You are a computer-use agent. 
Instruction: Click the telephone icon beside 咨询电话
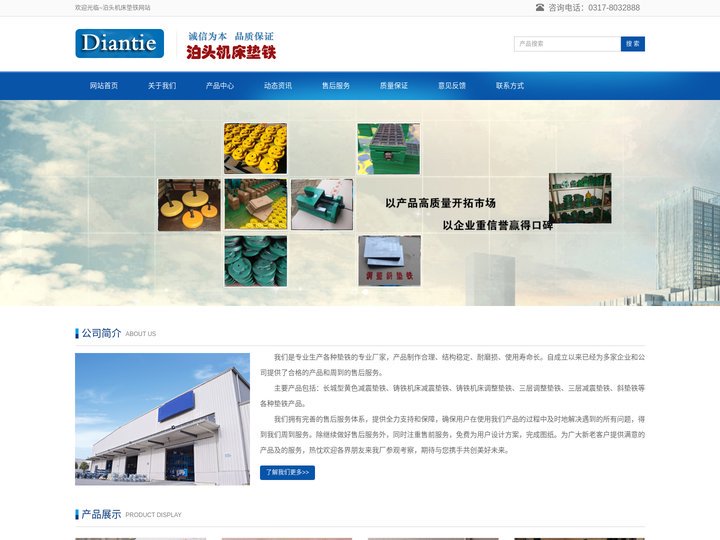point(540,7)
